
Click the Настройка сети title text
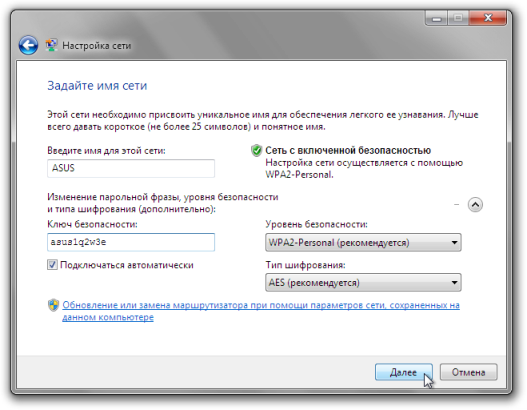[x=97, y=46]
